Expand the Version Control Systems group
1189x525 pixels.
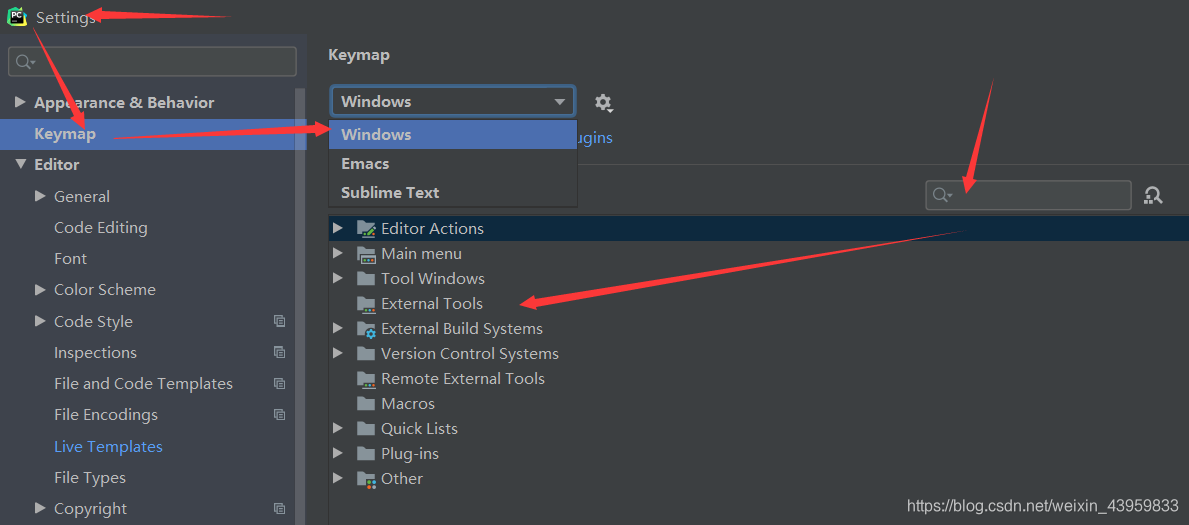[337, 353]
